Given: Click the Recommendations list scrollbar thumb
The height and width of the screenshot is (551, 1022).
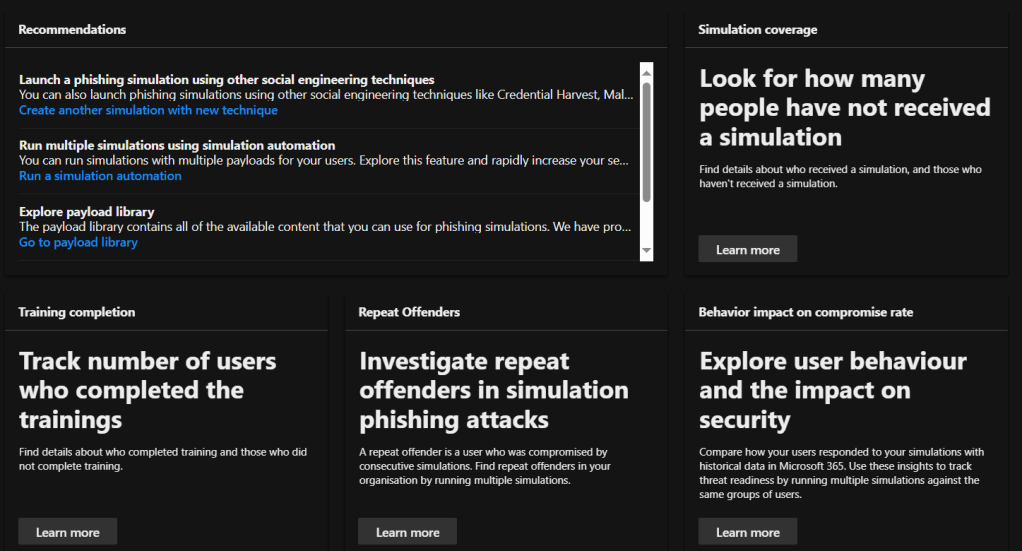Looking at the screenshot, I should 646,140.
